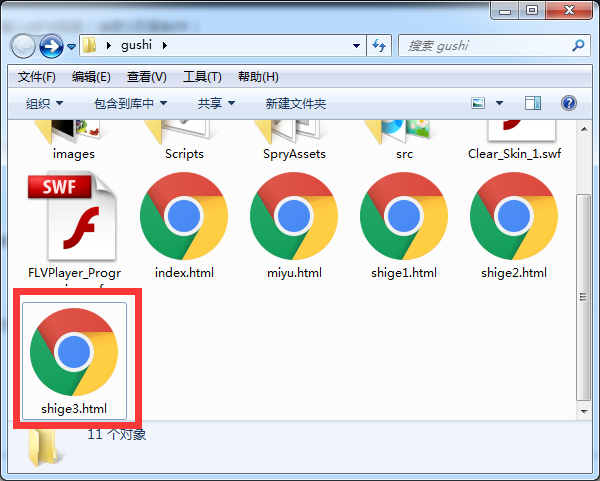Viewport: 600px width, 481px height.
Task: Click the index.html file name
Action: tap(184, 273)
